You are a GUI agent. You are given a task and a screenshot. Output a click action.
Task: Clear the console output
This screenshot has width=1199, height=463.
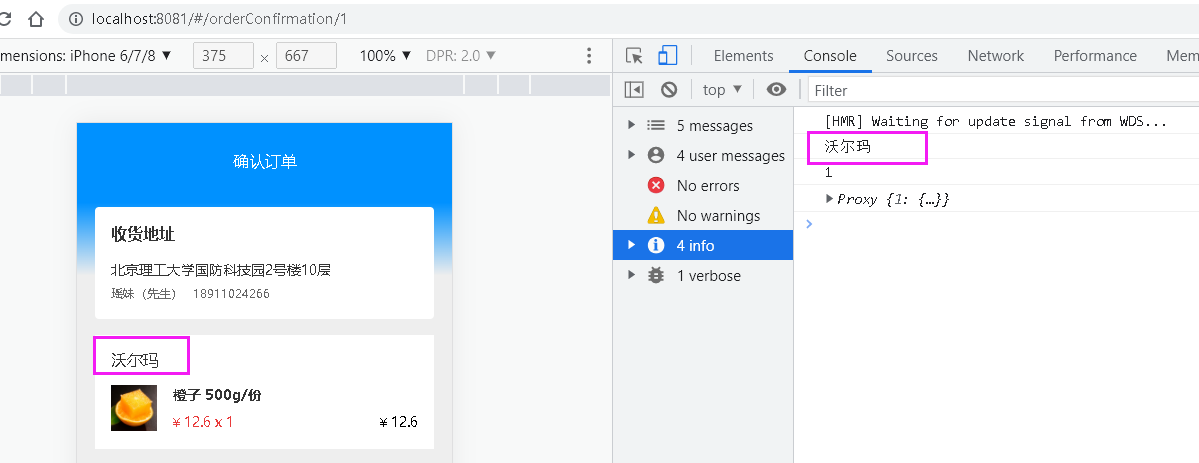669,90
